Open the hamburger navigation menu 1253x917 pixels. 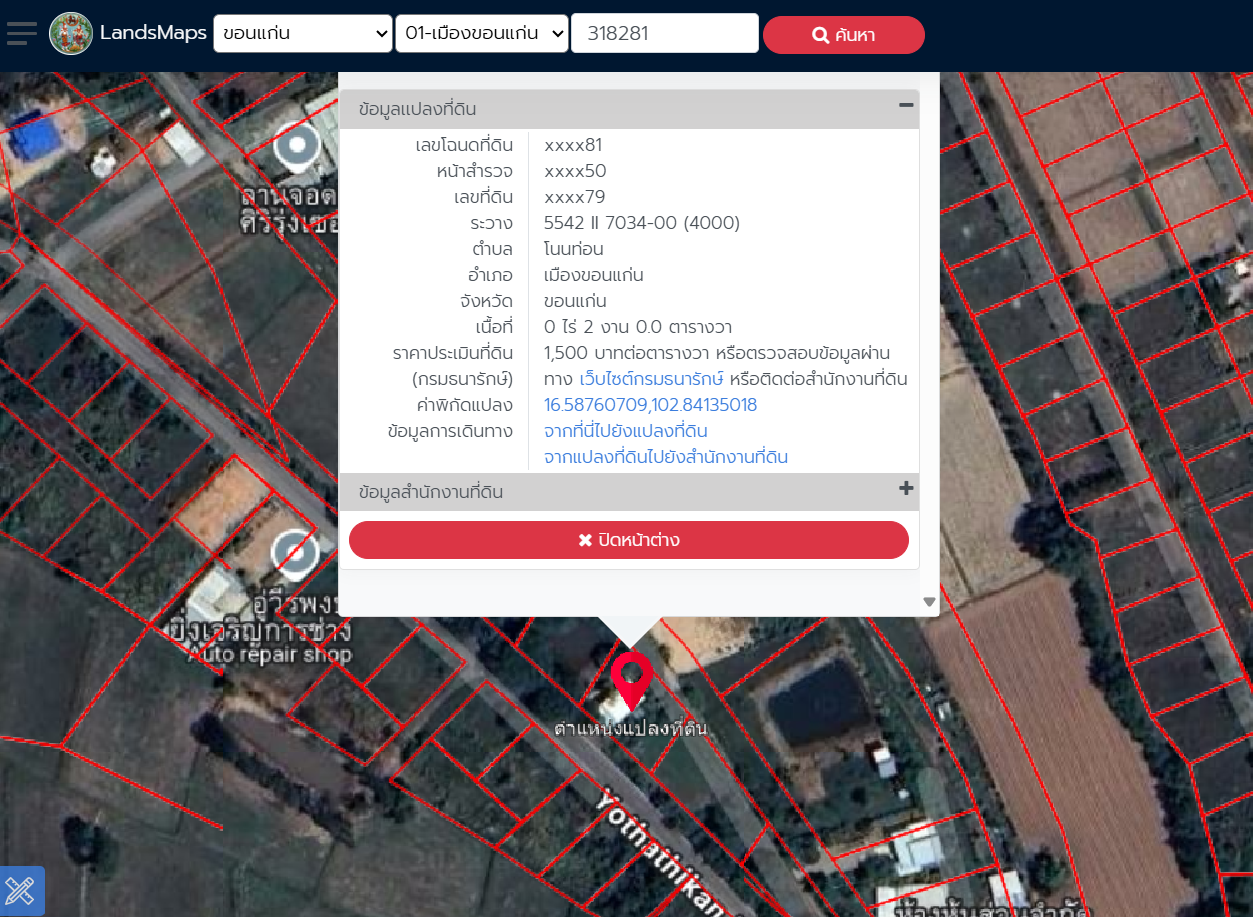coord(21,33)
